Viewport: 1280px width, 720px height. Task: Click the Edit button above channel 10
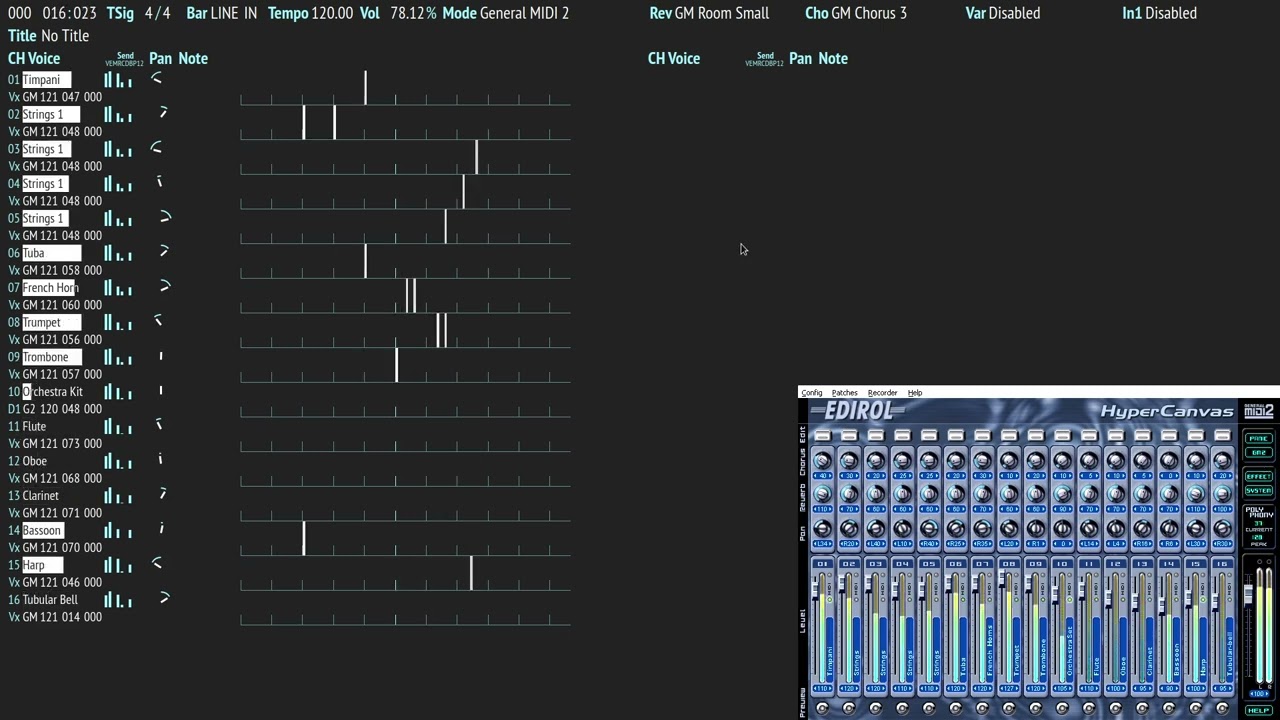coord(1063,435)
